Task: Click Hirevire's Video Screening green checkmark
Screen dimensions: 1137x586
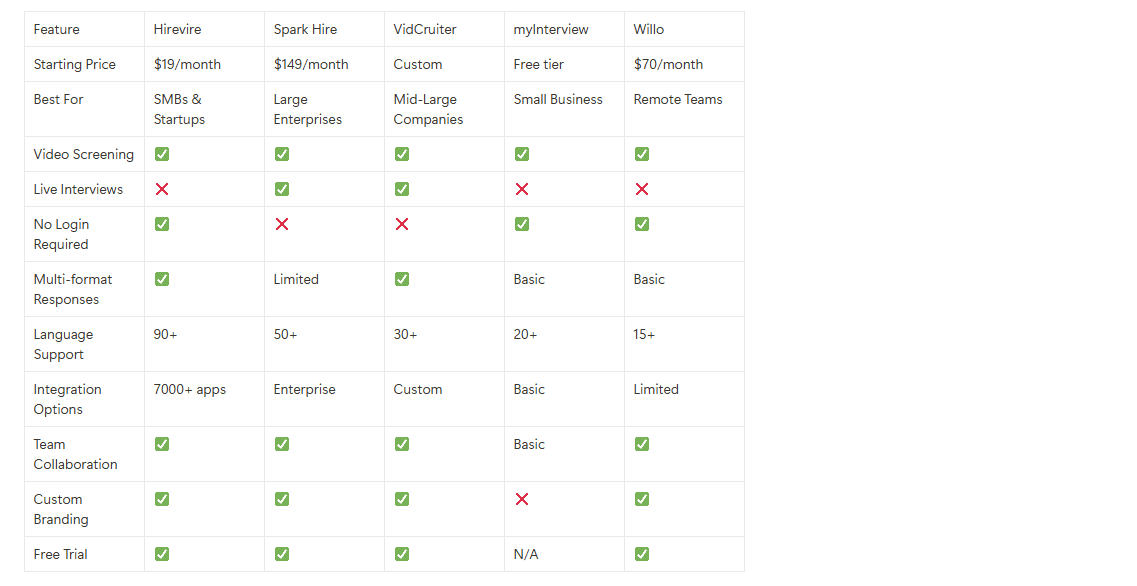Action: (162, 154)
